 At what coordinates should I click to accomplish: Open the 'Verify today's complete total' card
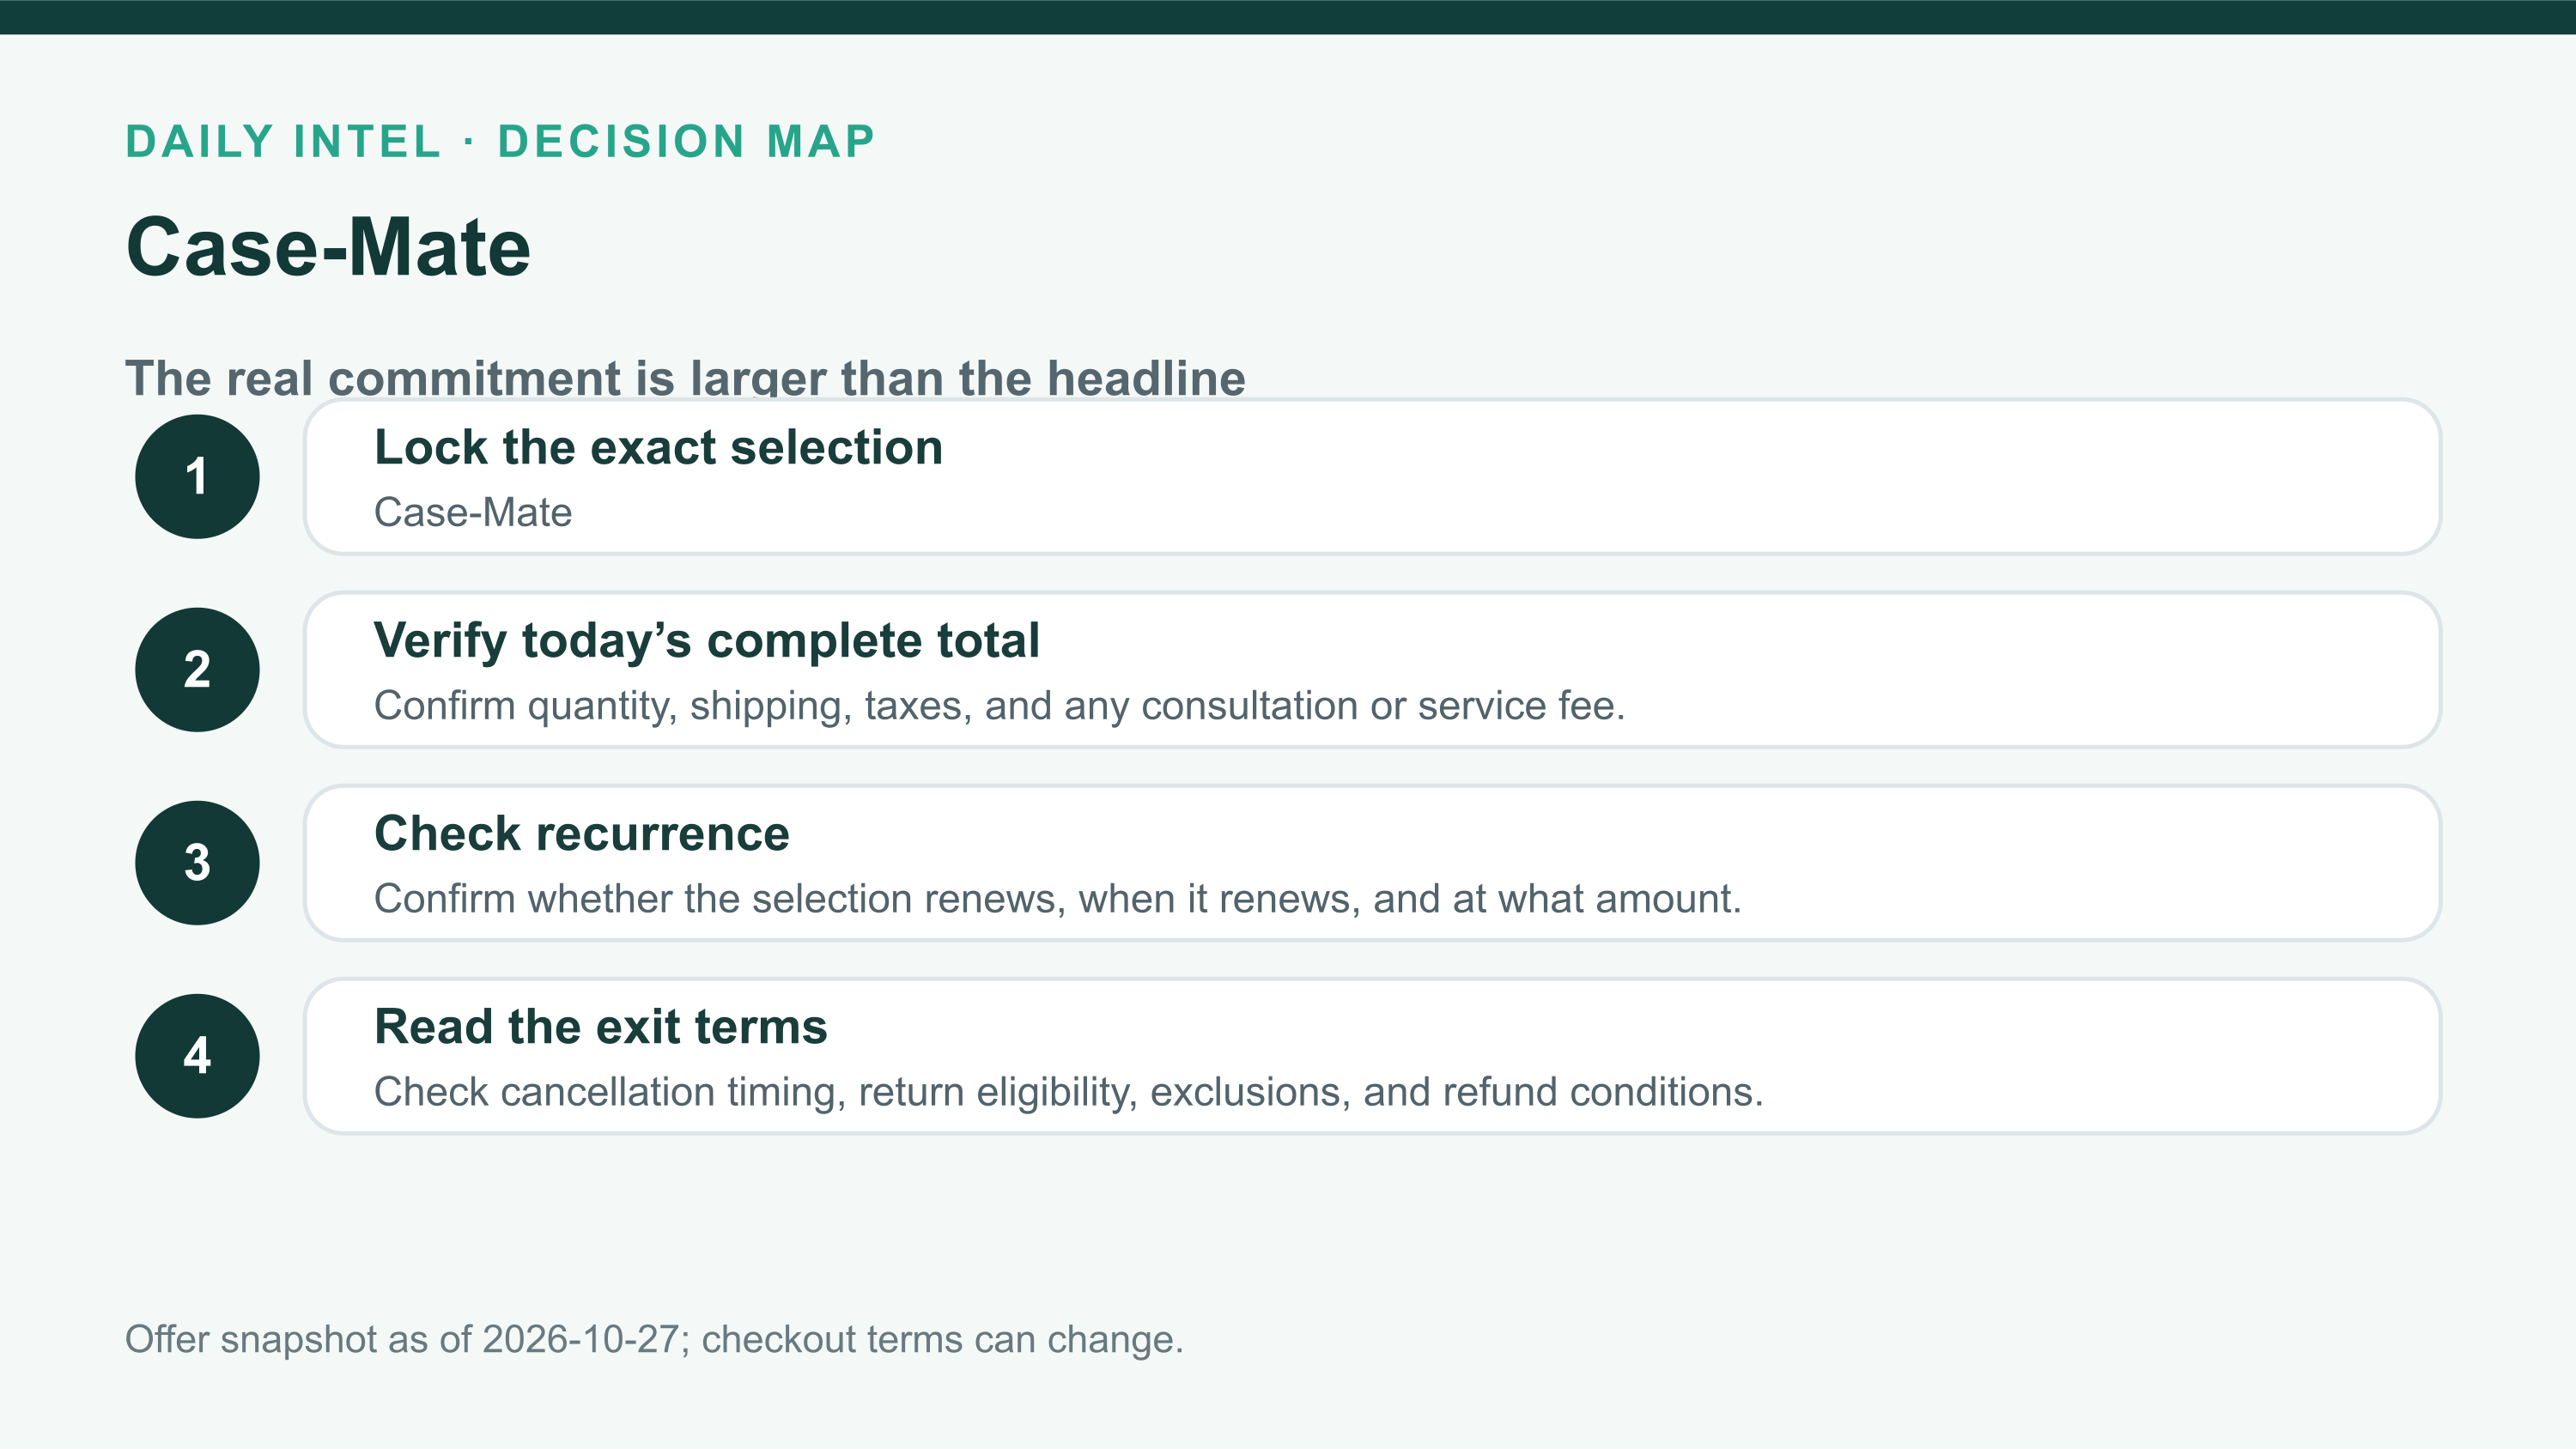coord(1372,670)
